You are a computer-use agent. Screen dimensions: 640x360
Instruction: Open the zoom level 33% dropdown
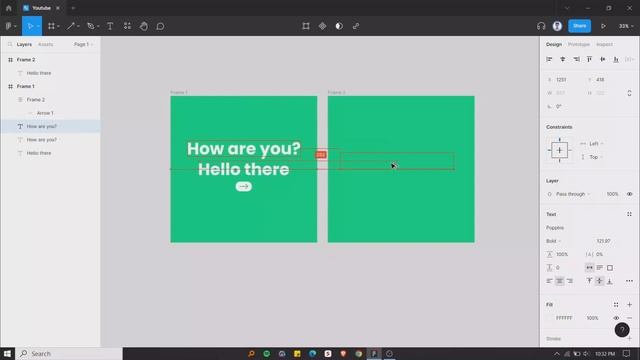[626, 26]
